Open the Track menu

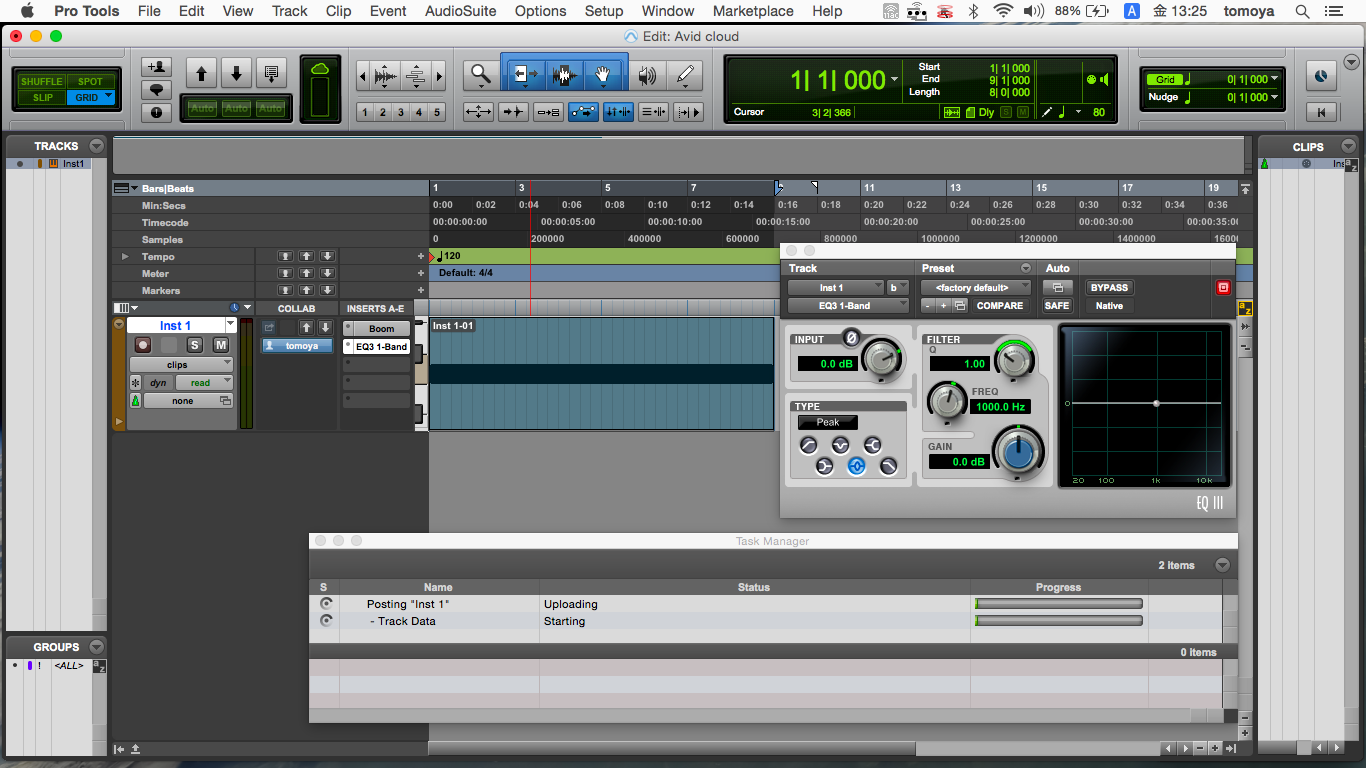coord(290,11)
